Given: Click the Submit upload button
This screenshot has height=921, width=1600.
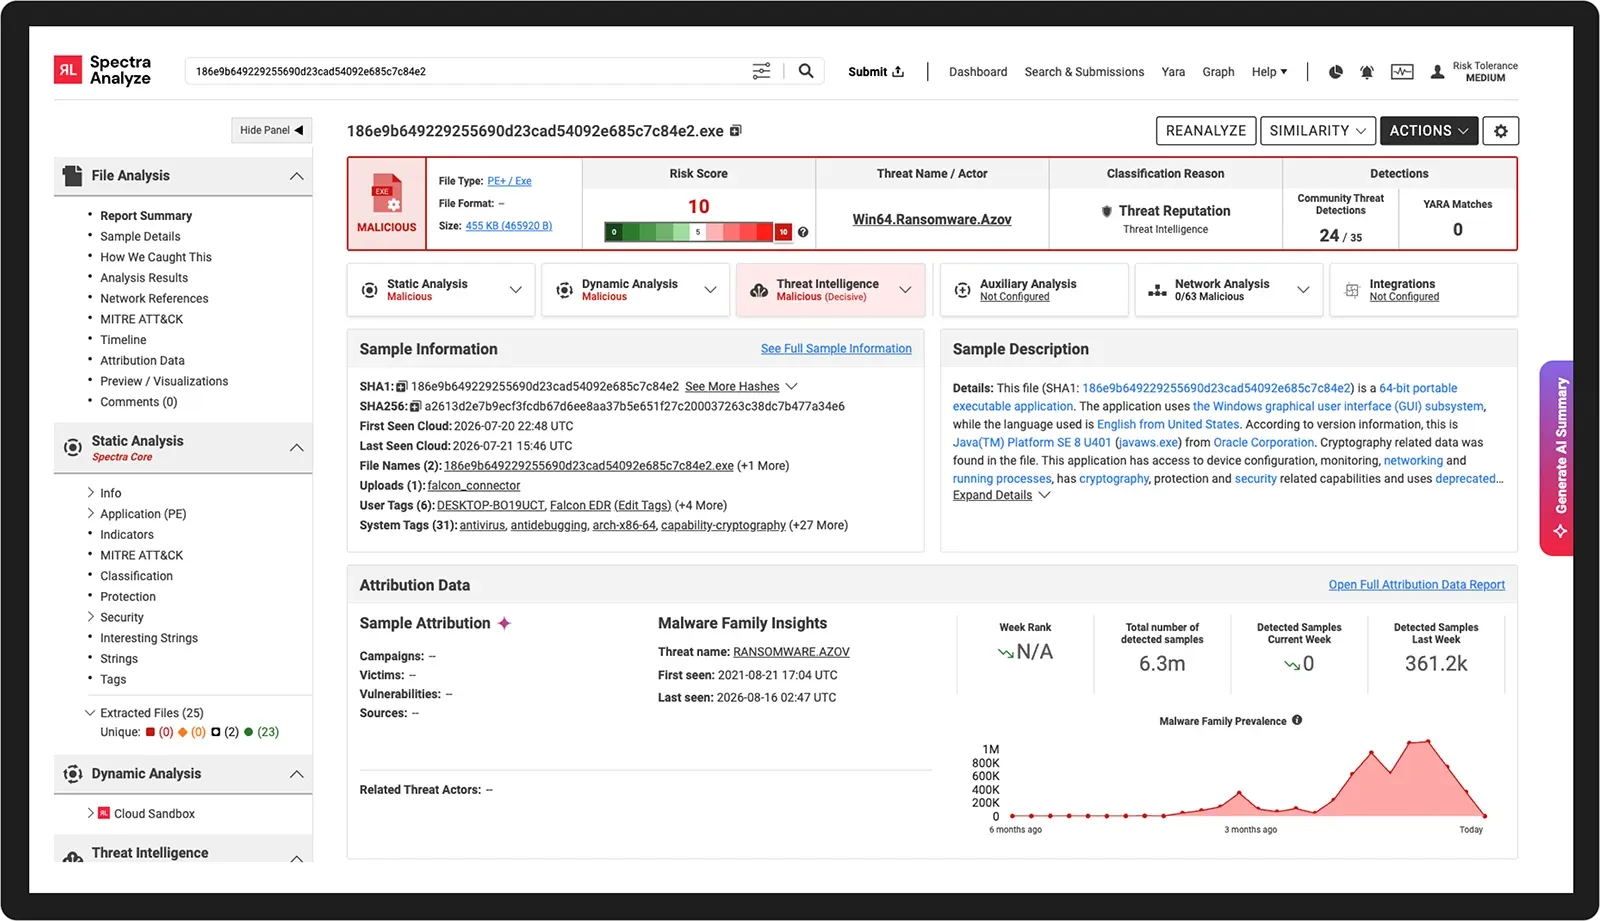Looking at the screenshot, I should click(x=876, y=72).
